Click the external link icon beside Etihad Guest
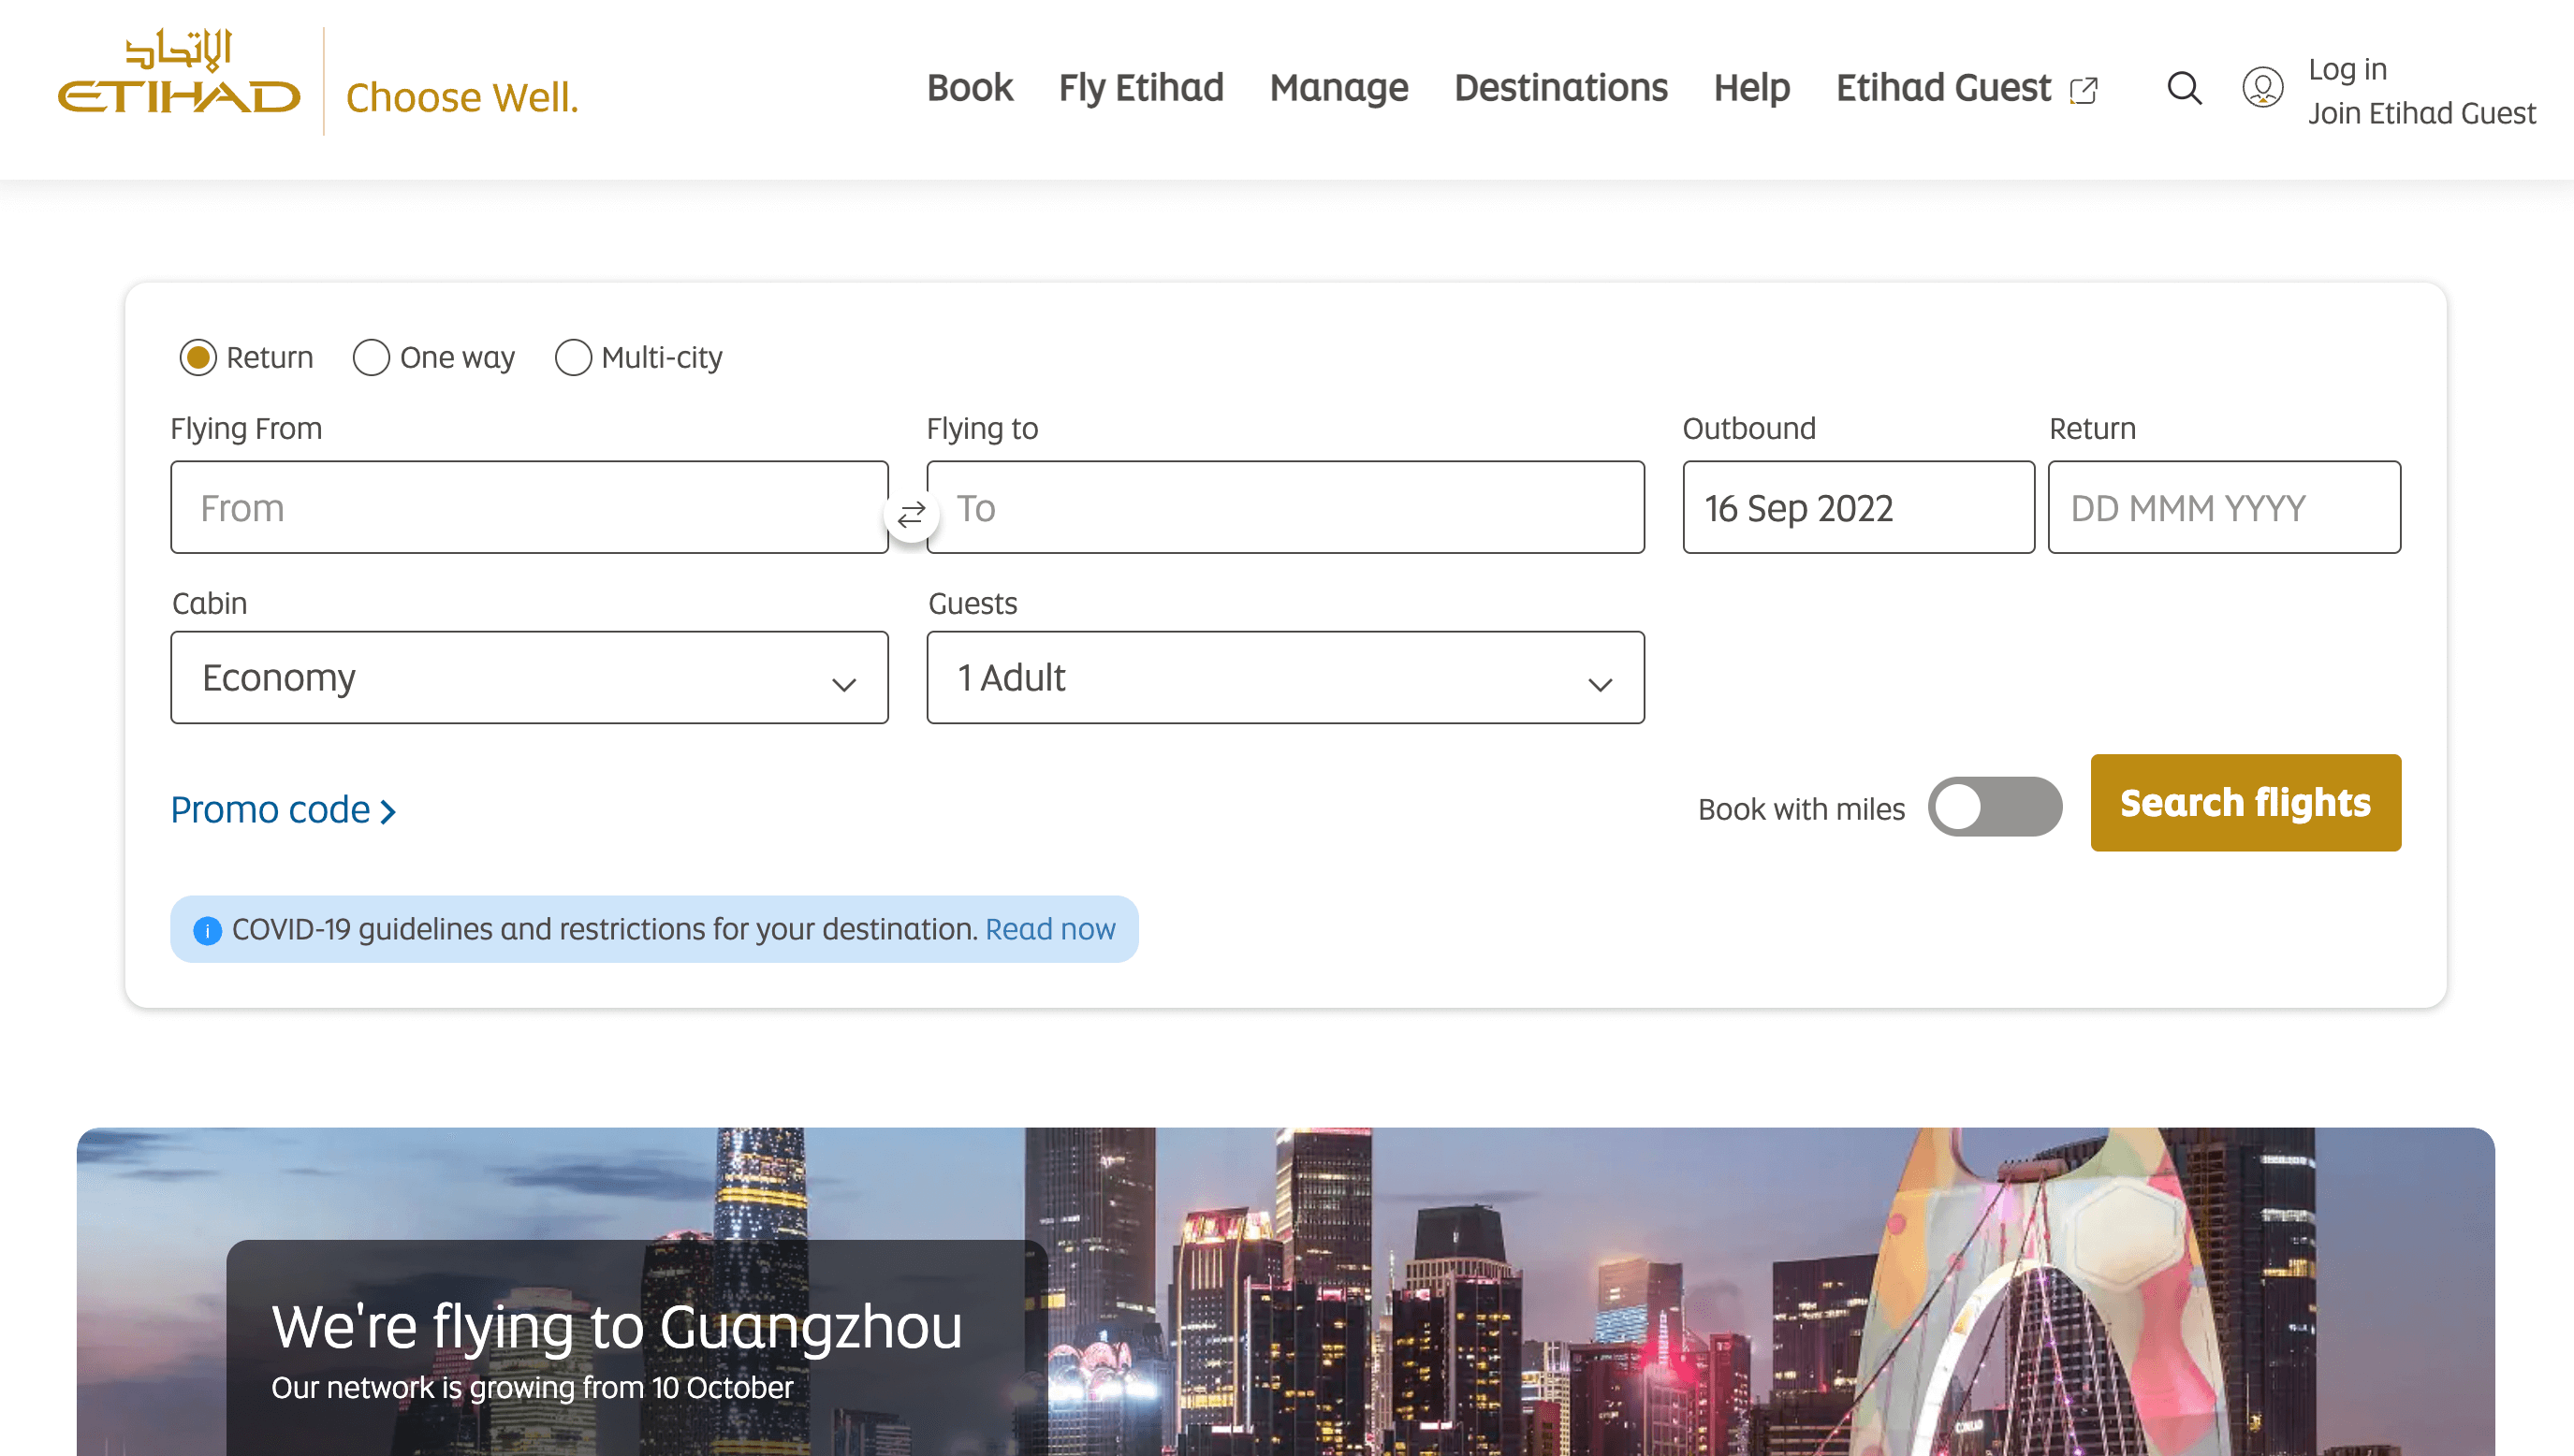The width and height of the screenshot is (2574, 1456). 2084,90
